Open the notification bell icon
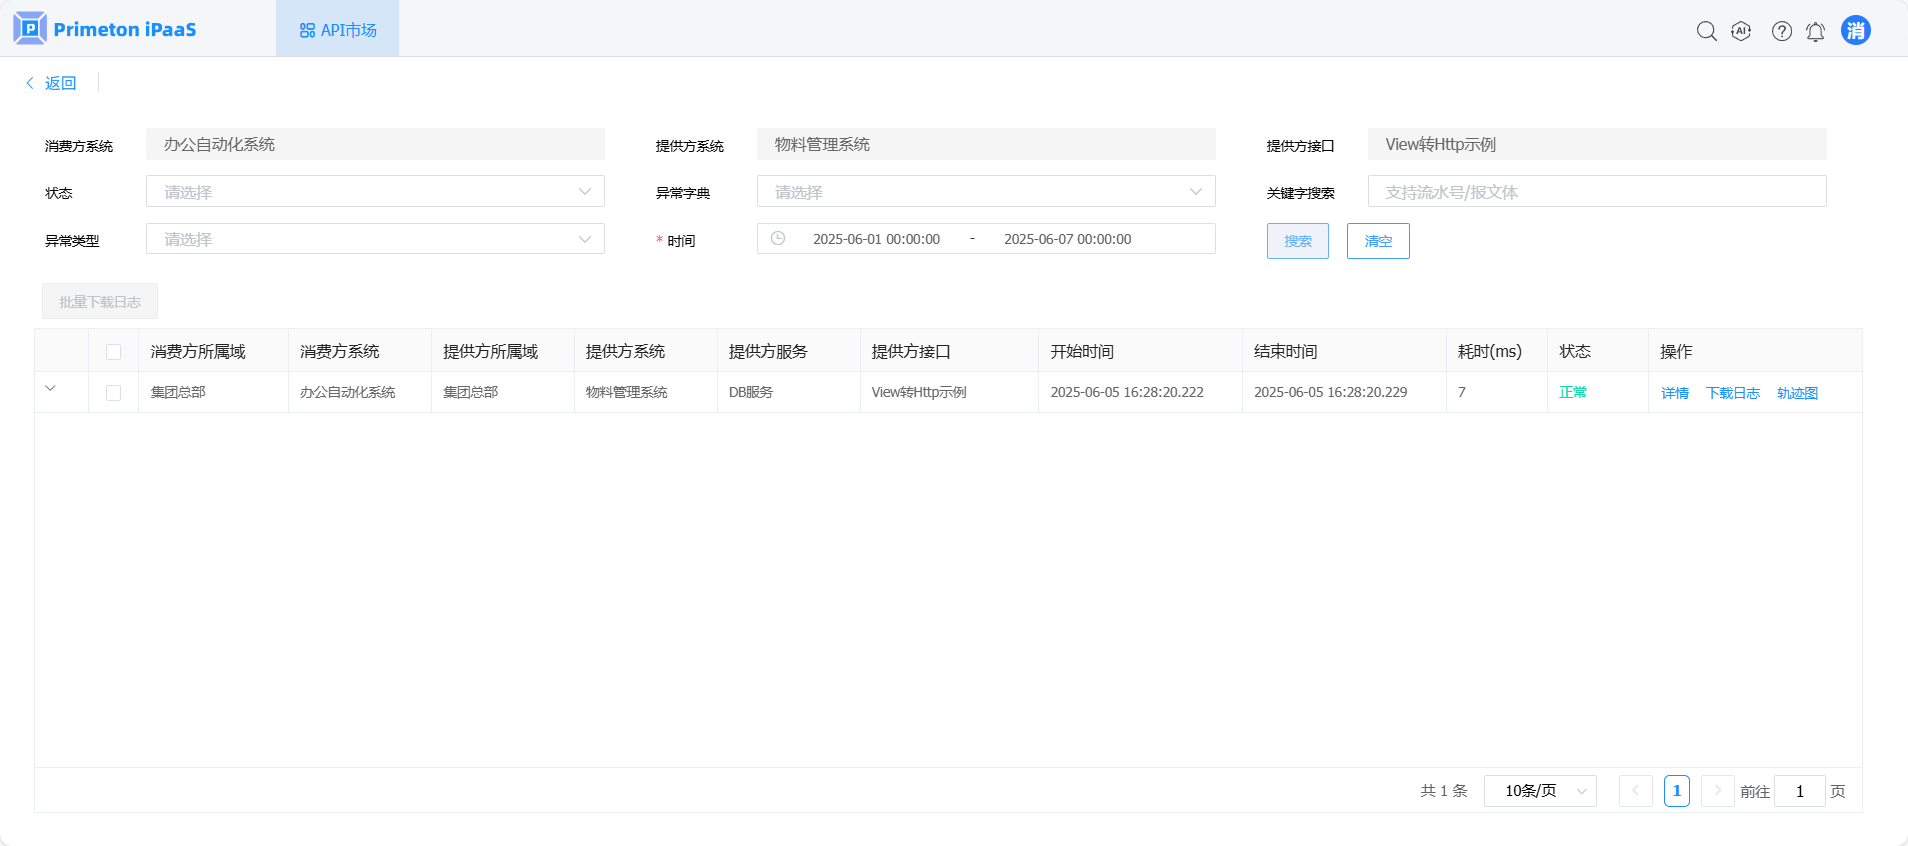This screenshot has height=846, width=1908. pyautogui.click(x=1815, y=32)
